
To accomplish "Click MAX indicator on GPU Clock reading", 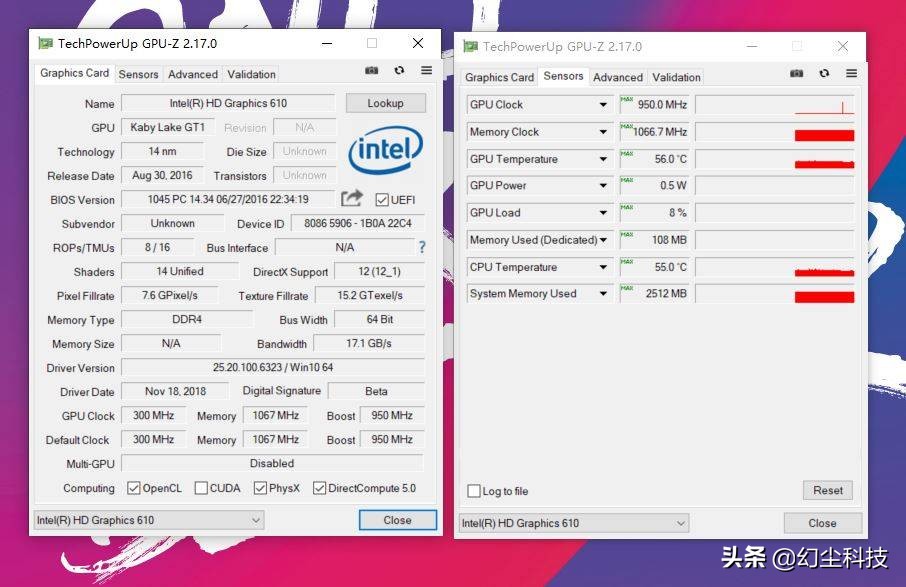I will pos(627,99).
